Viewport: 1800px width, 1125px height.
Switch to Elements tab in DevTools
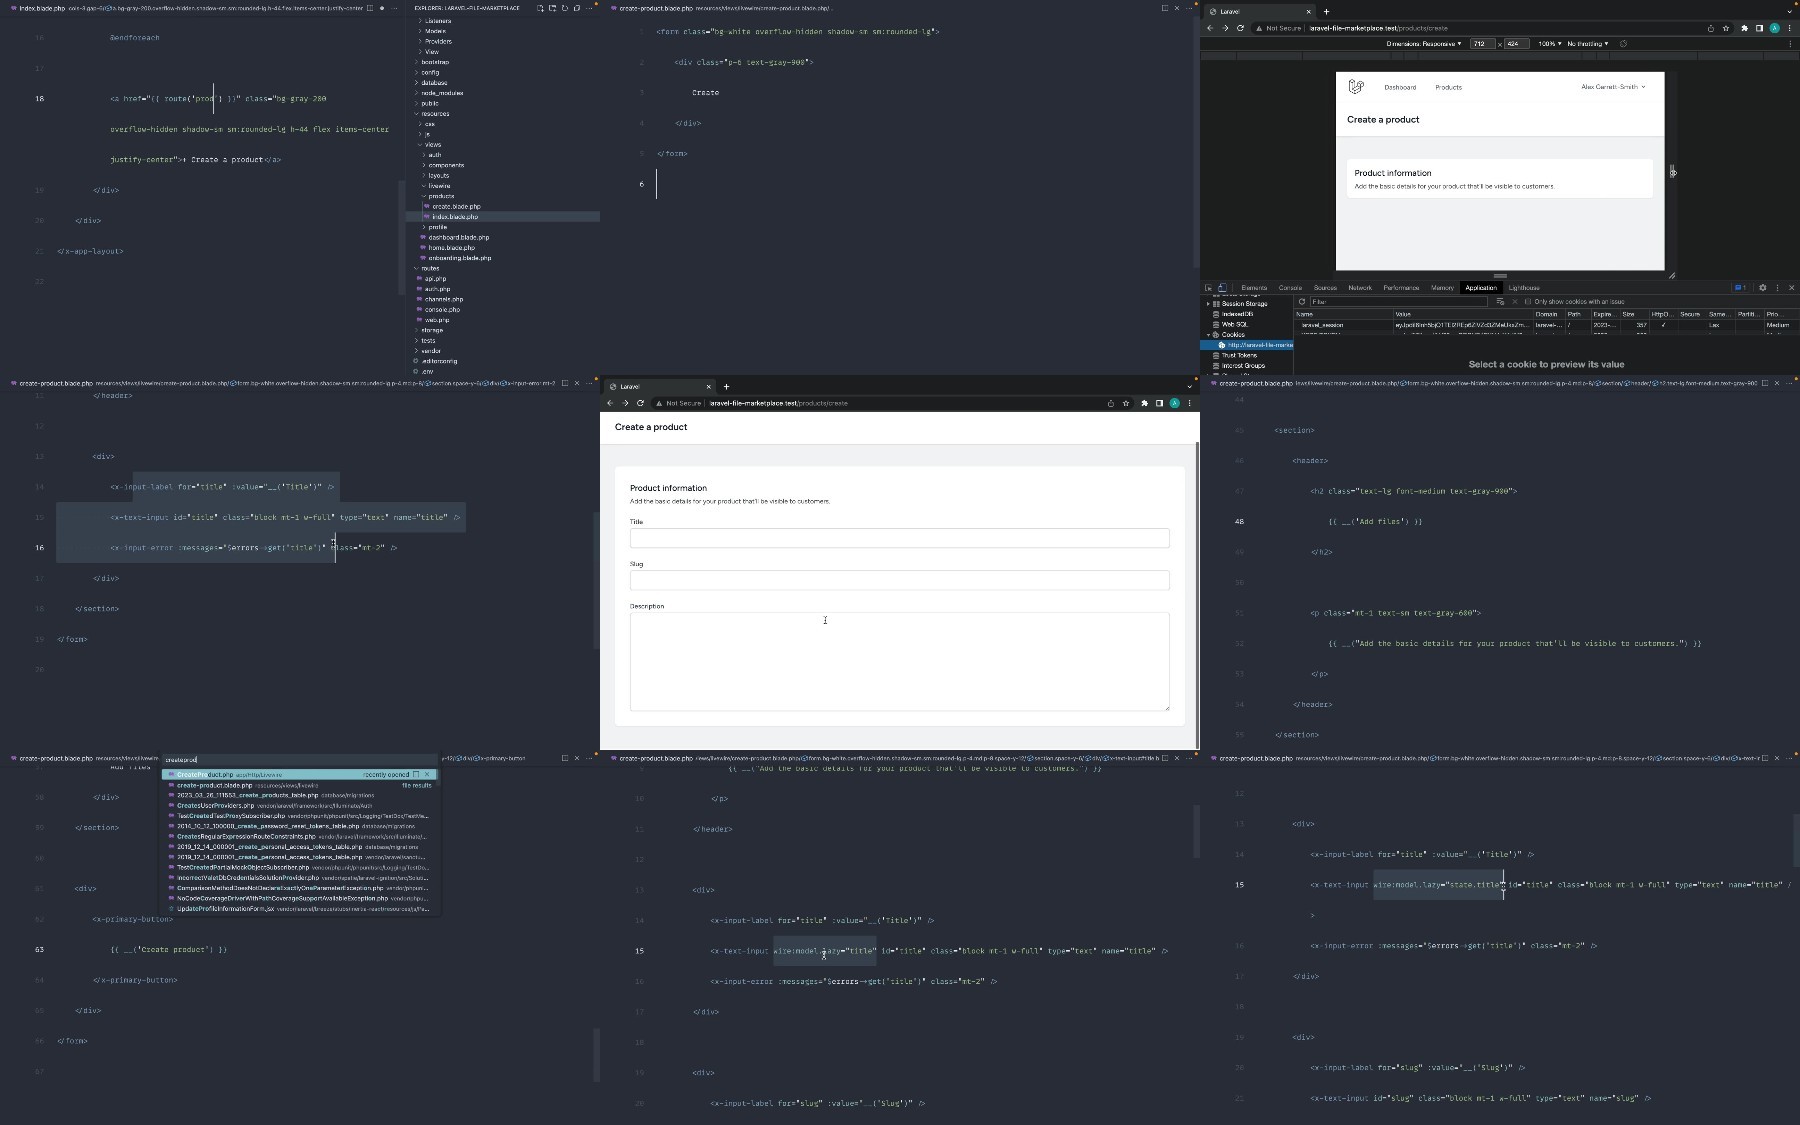(1254, 287)
